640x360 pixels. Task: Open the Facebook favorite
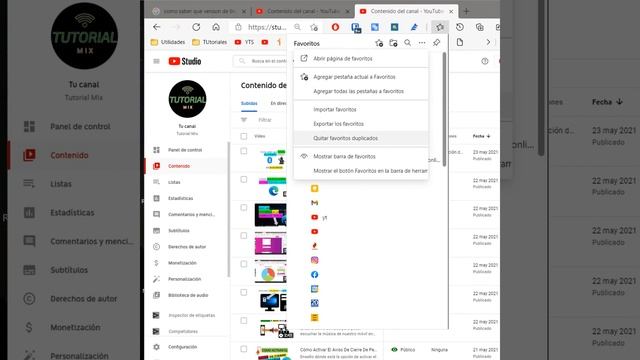315,274
